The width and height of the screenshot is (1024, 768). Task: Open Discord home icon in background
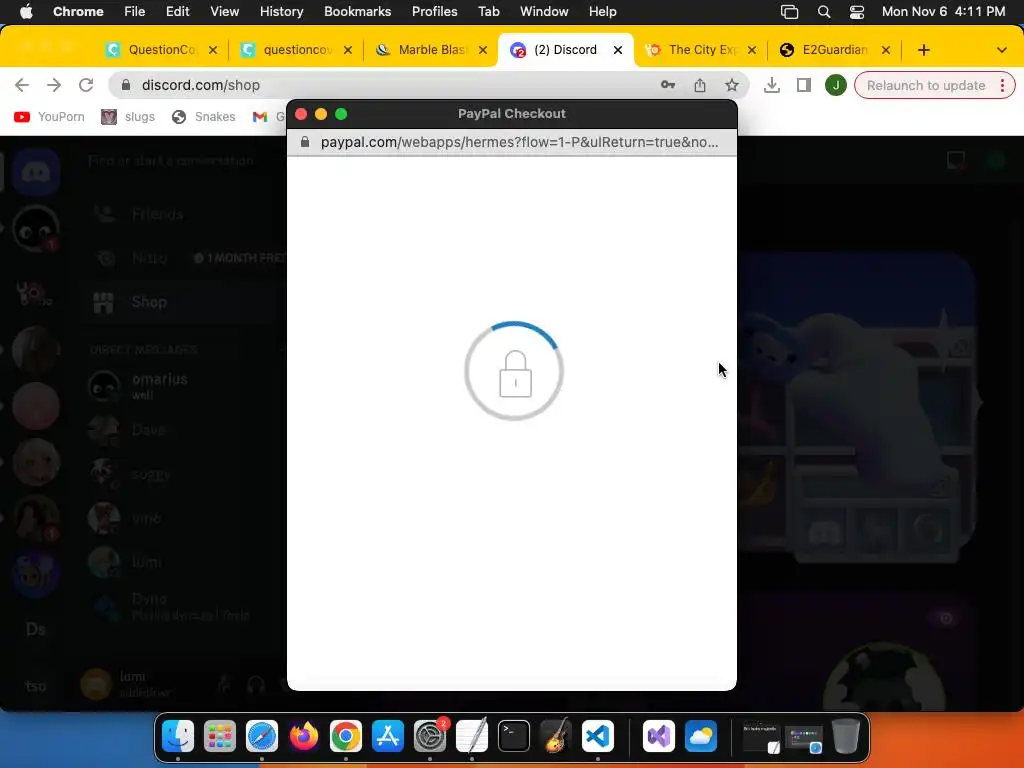pos(36,172)
